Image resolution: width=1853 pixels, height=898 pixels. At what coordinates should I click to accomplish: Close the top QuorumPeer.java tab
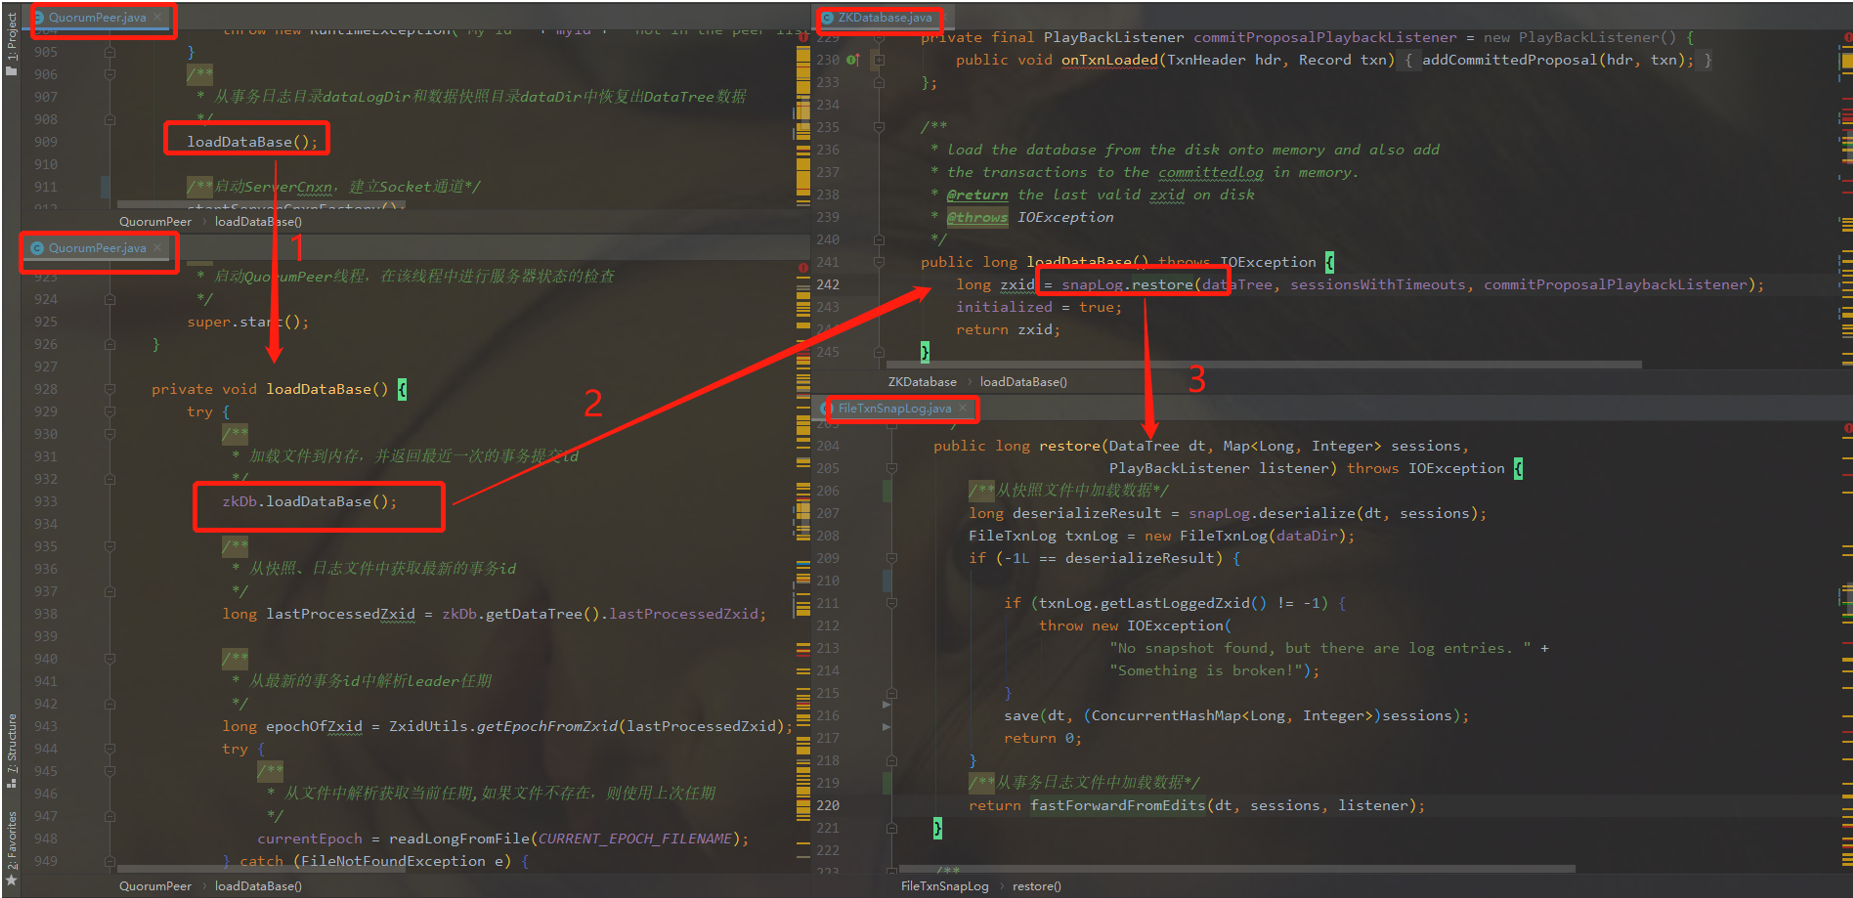(x=158, y=17)
